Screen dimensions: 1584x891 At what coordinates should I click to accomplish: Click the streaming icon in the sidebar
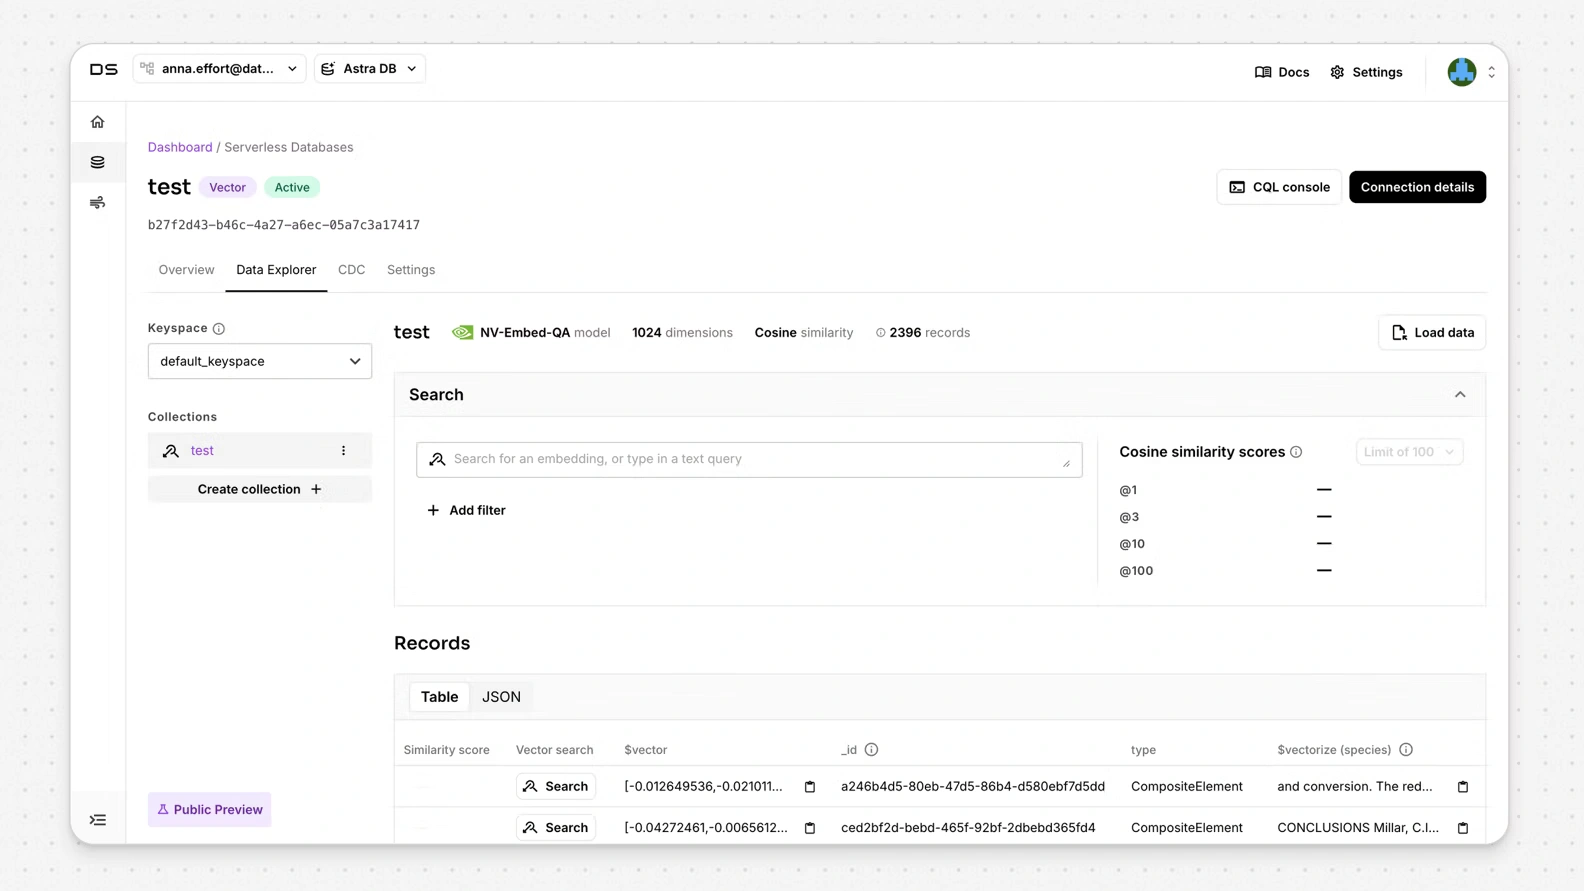pos(97,203)
